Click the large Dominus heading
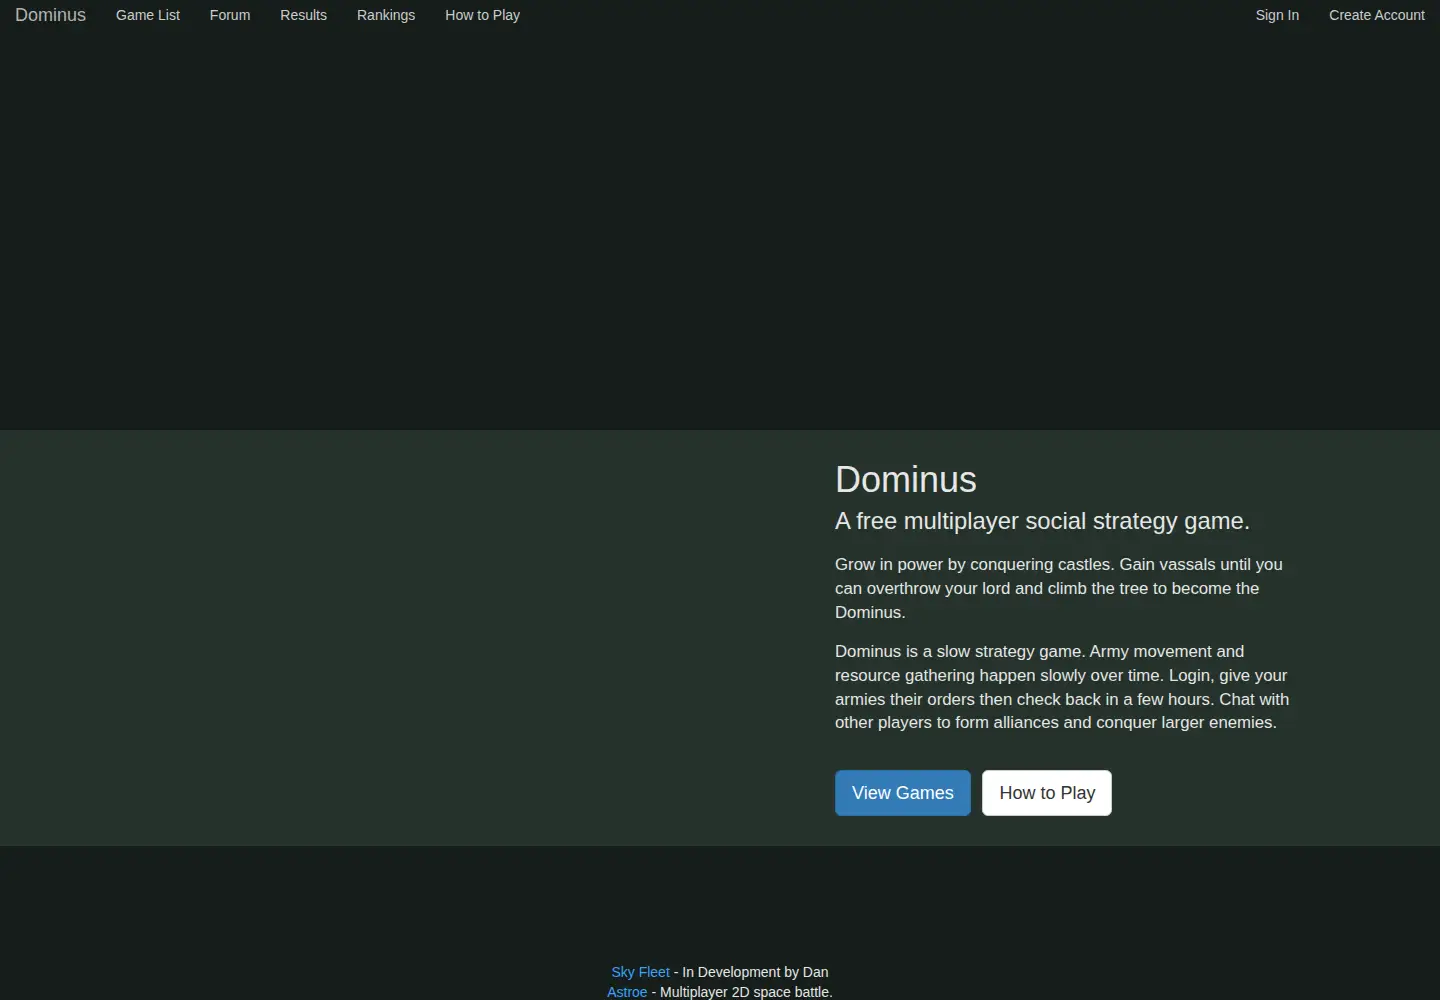Screen dimensions: 1440x1000 click(x=906, y=480)
